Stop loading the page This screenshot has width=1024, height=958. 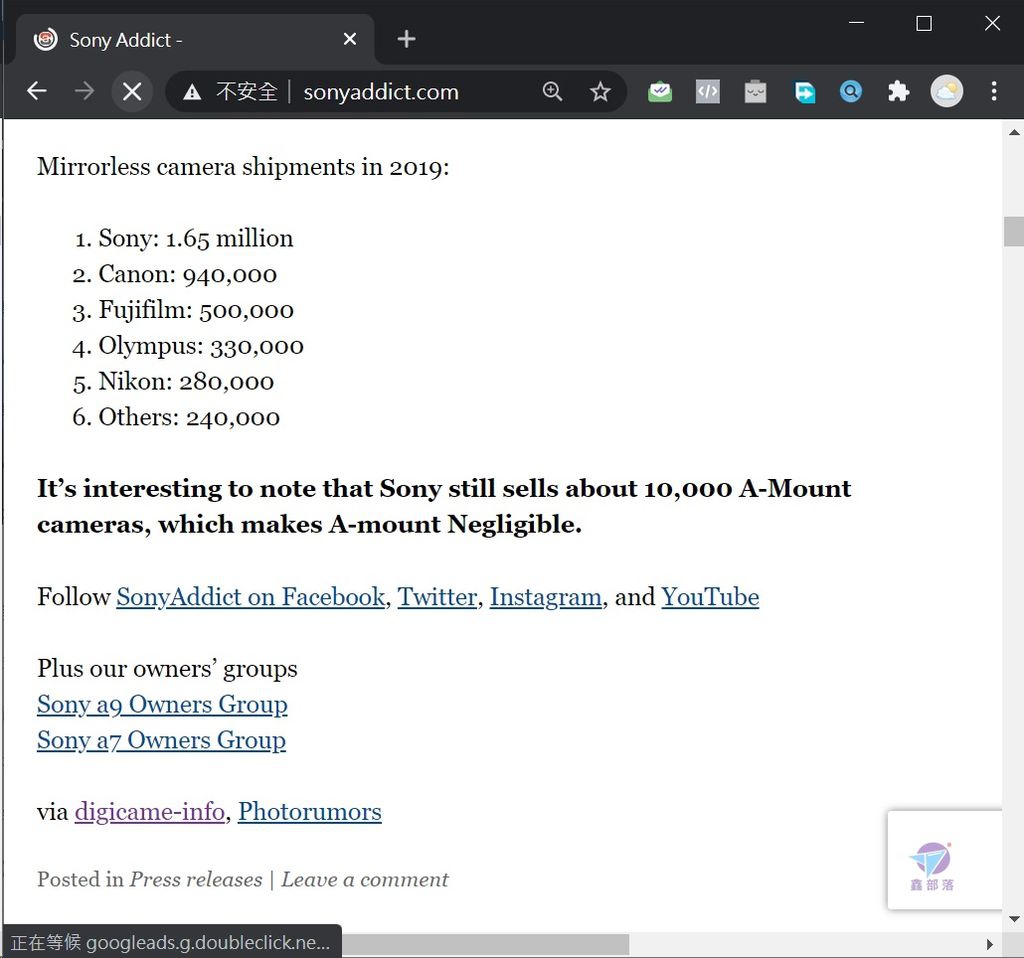click(132, 91)
